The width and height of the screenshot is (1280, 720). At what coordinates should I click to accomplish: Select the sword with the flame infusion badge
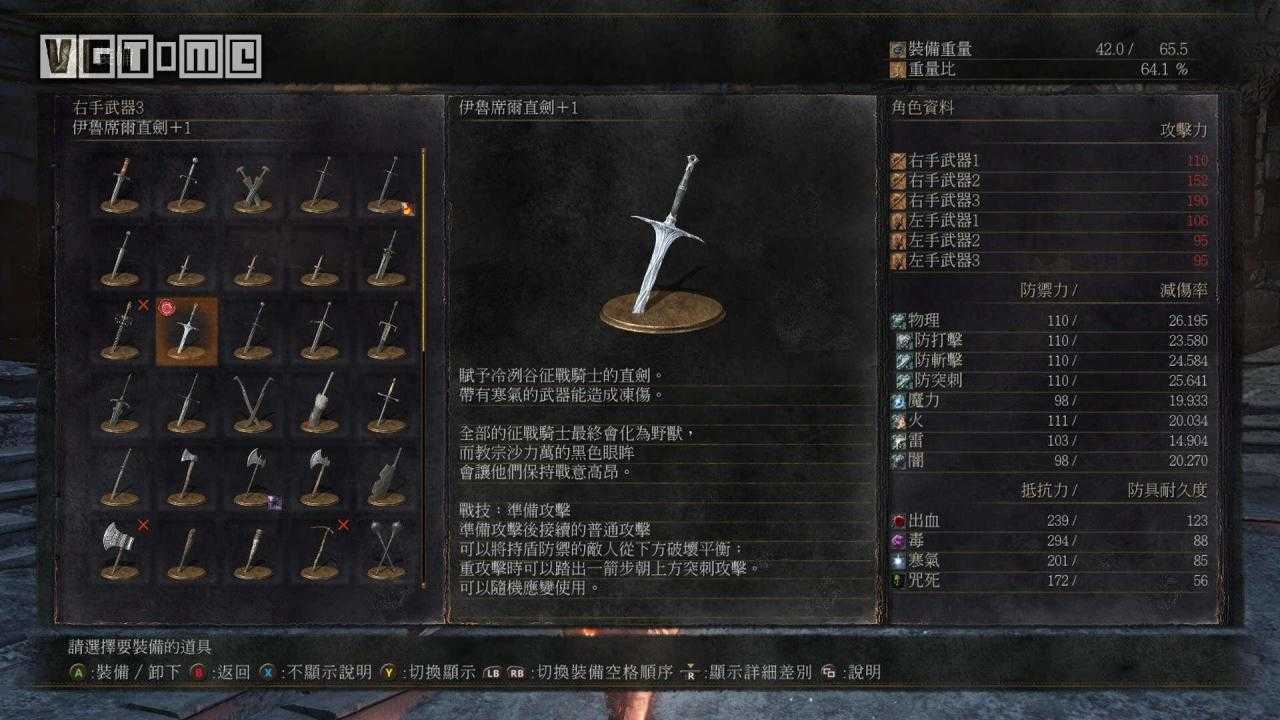[386, 185]
